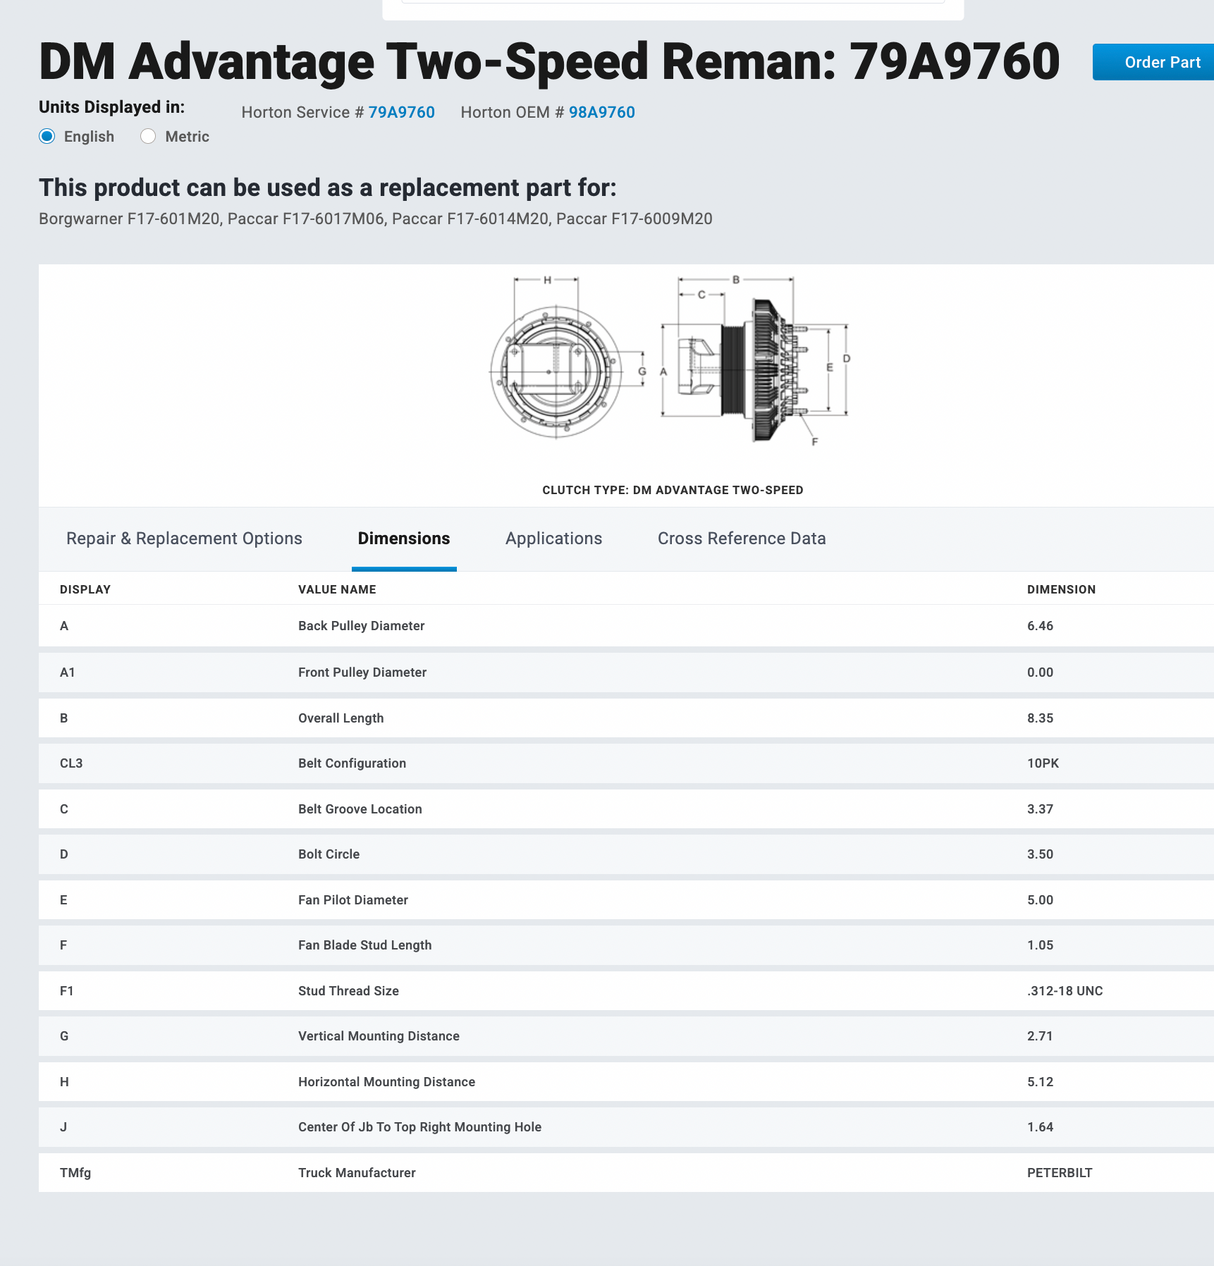
Task: Click the 5.12 dimension value
Action: [x=1040, y=1082]
